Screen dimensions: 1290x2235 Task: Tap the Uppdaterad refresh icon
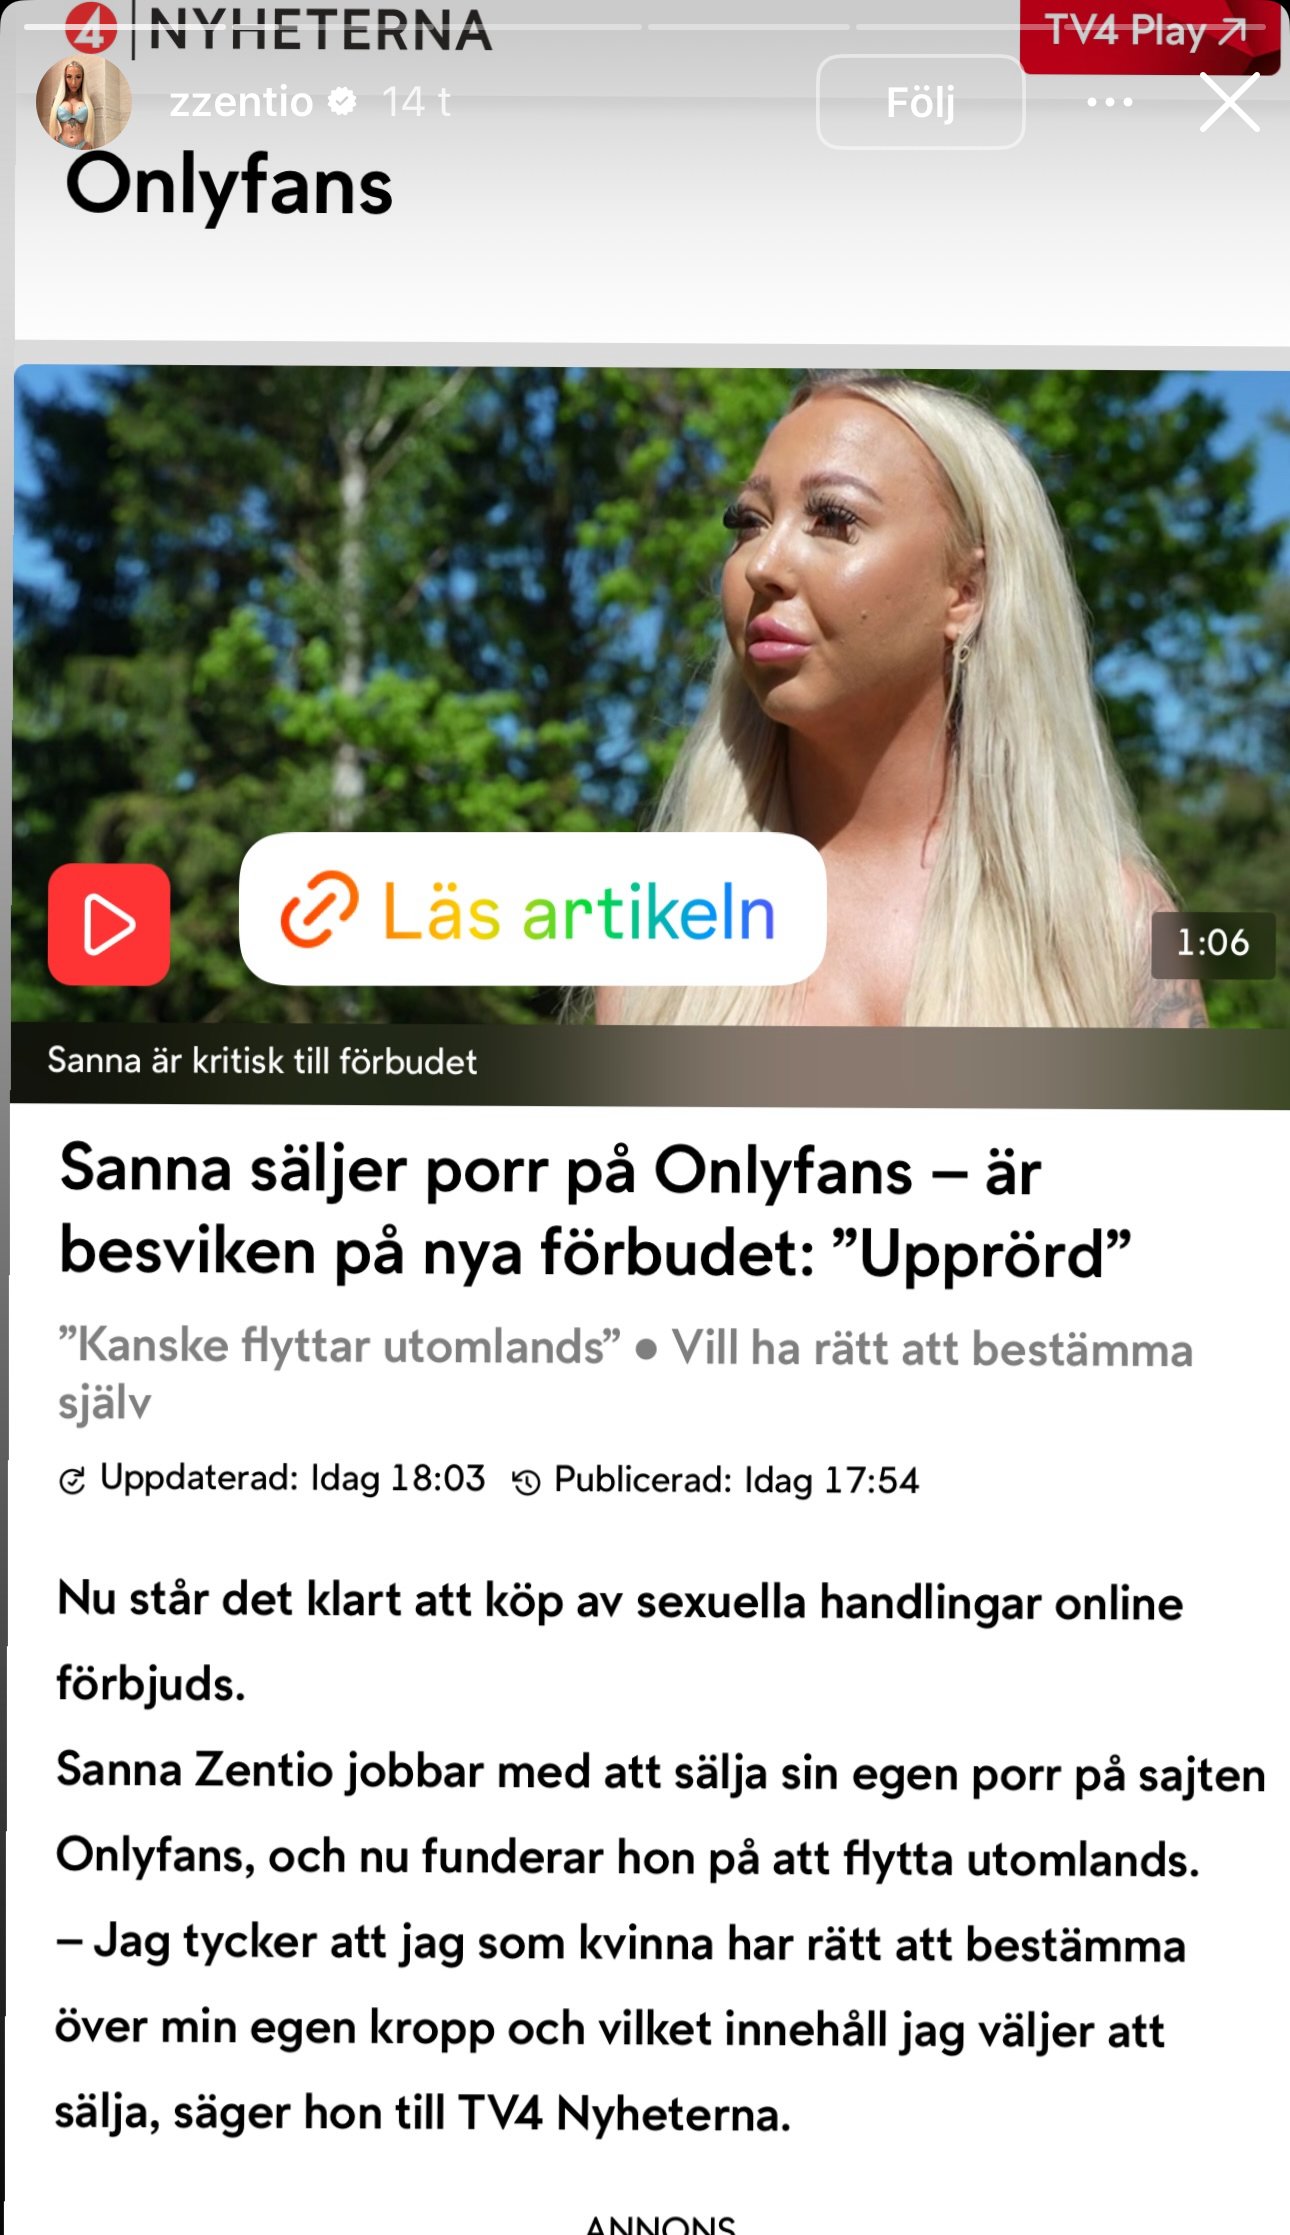[x=72, y=1480]
